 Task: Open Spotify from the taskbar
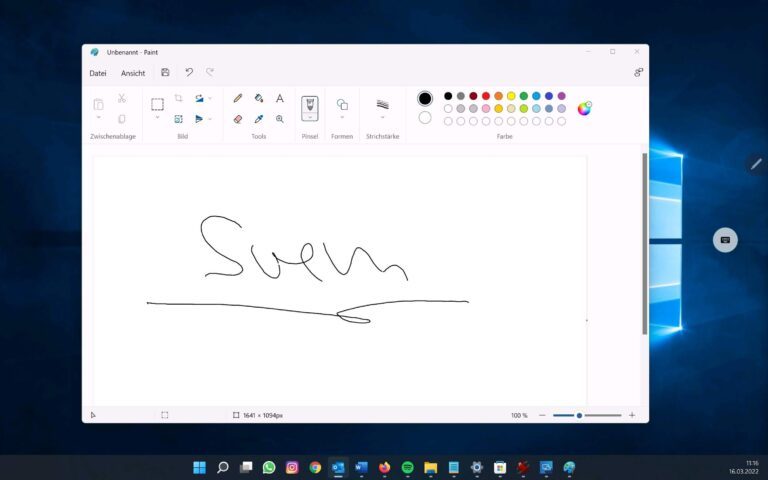pyautogui.click(x=408, y=467)
